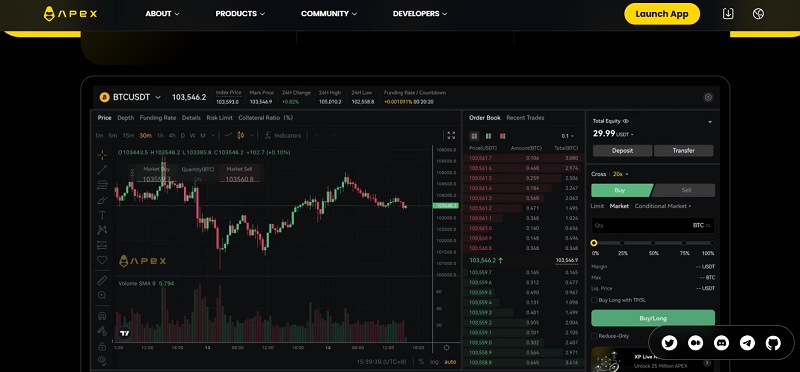The width and height of the screenshot is (800, 372).
Task: Open the Twitter social link
Action: [x=669, y=343]
